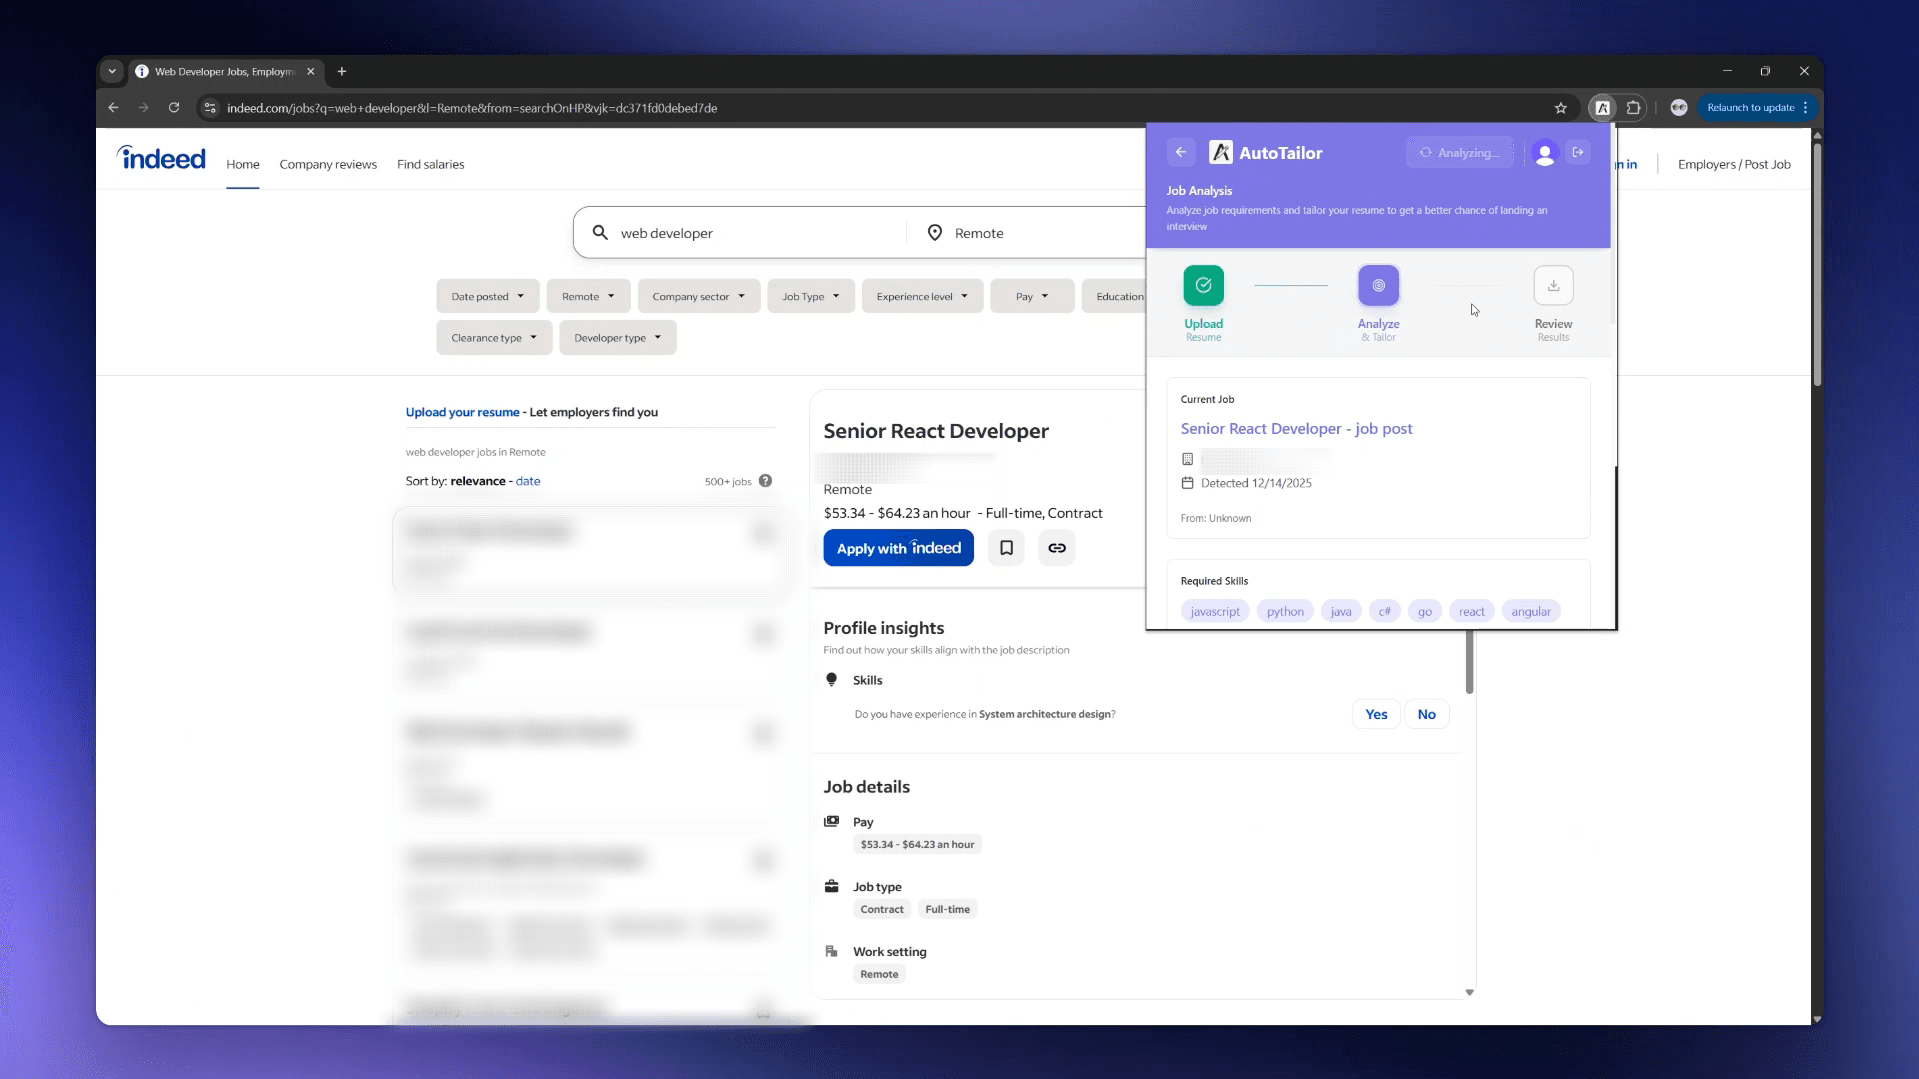Click the AutoTailor back arrow icon
Viewport: 1919px width, 1079px height.
coord(1180,153)
